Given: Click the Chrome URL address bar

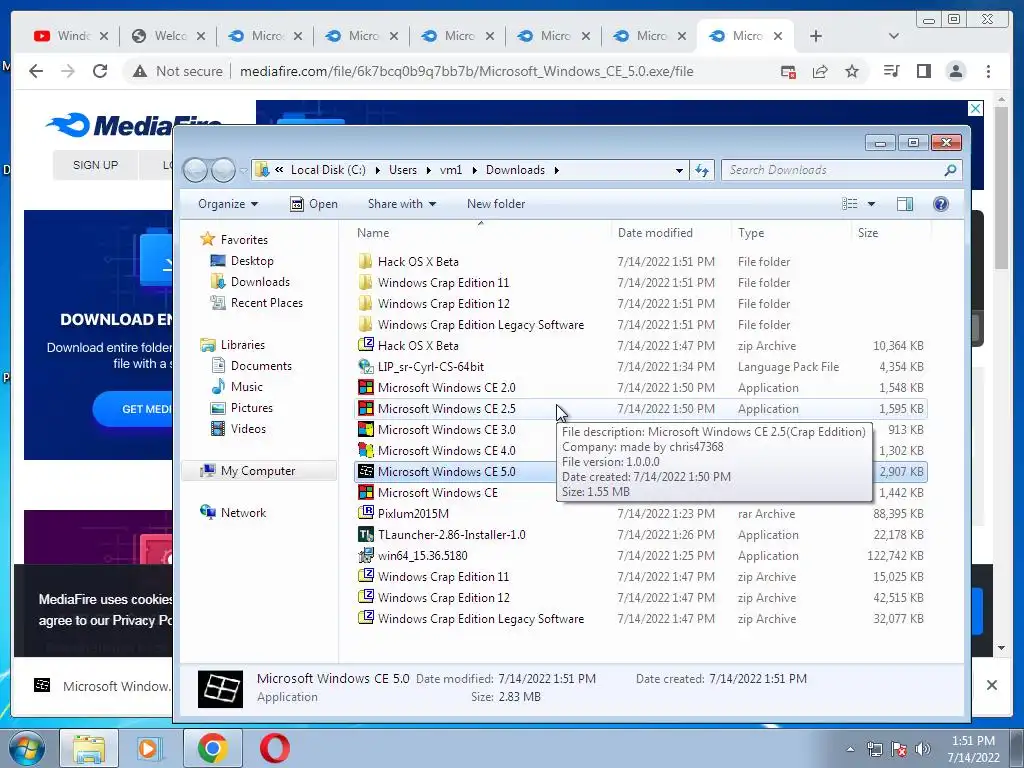Looking at the screenshot, I should coord(466,71).
